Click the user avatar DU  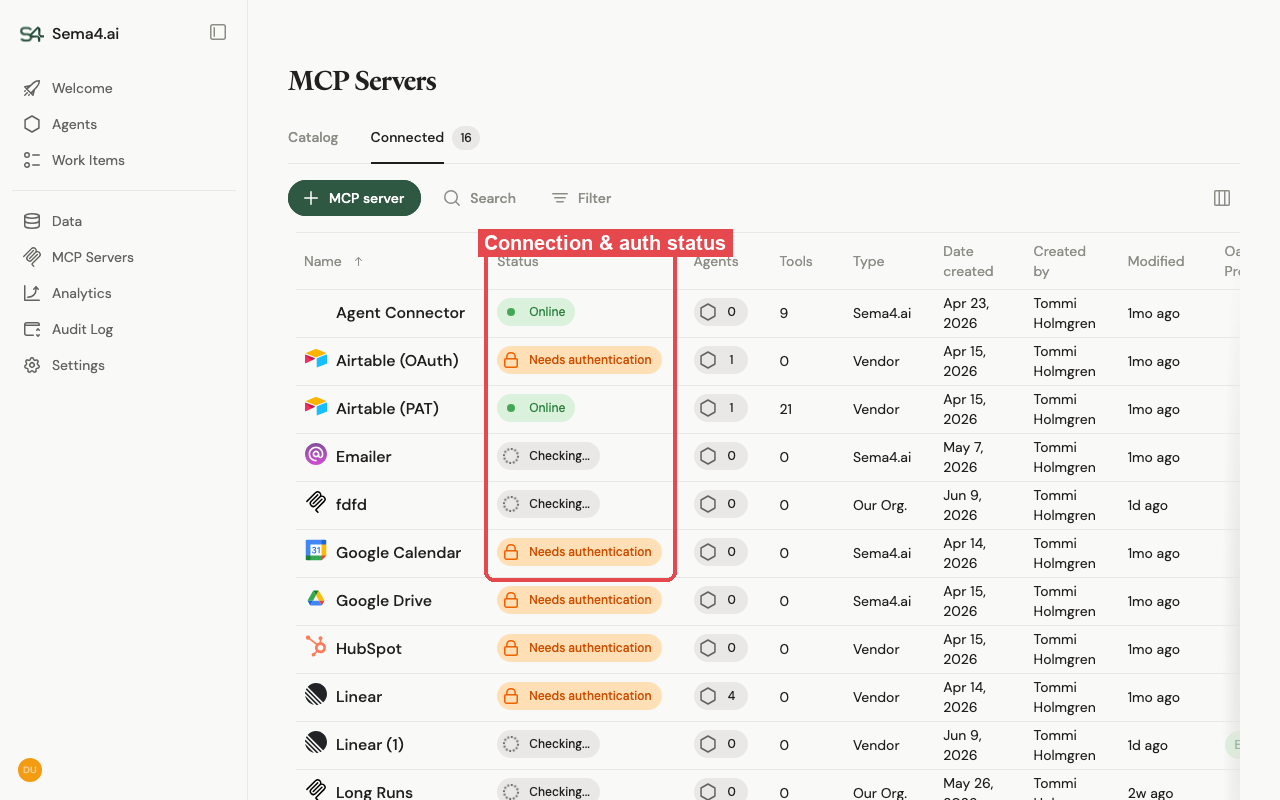coord(30,770)
